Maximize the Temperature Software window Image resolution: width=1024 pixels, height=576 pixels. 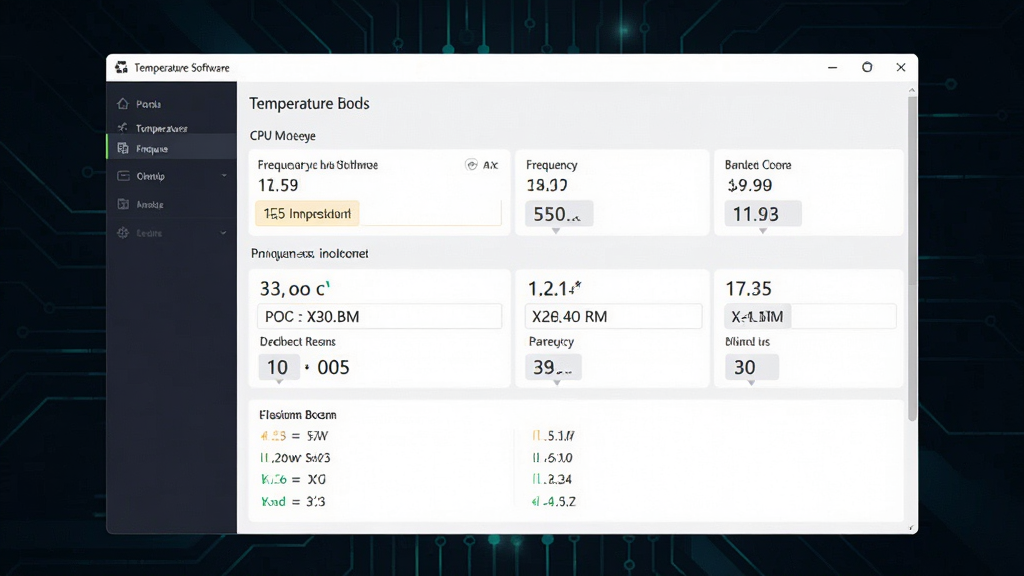pyautogui.click(x=867, y=67)
